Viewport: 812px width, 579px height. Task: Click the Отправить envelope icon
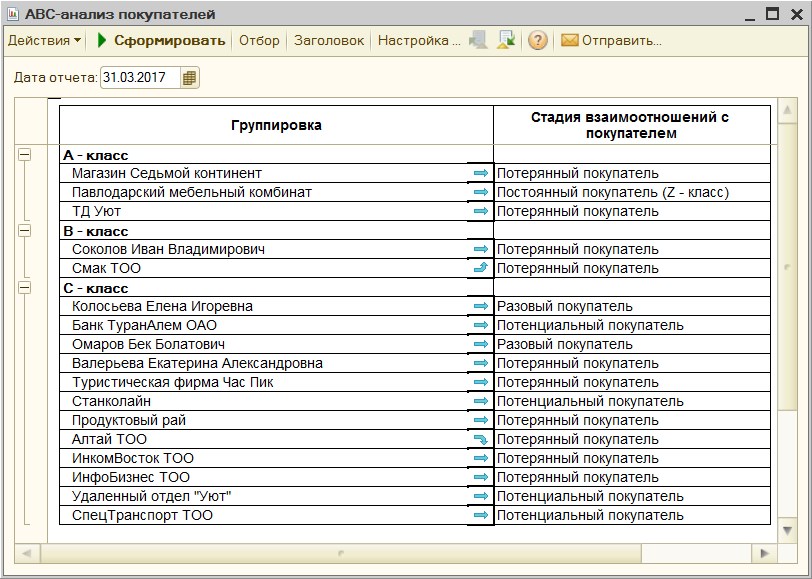click(570, 41)
